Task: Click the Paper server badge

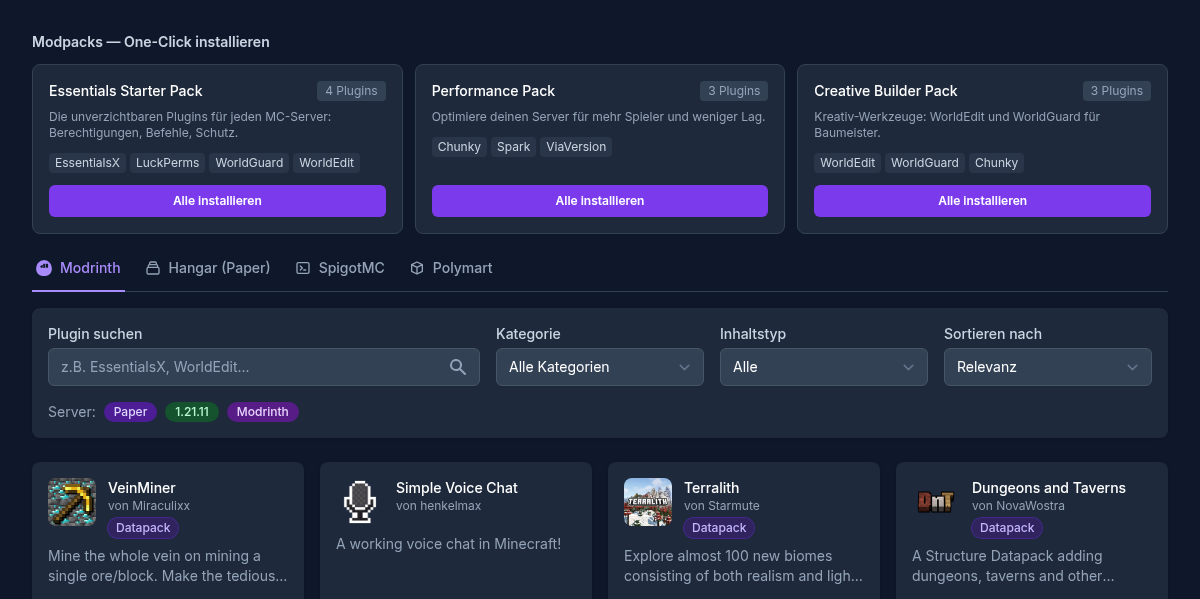Action: (130, 412)
